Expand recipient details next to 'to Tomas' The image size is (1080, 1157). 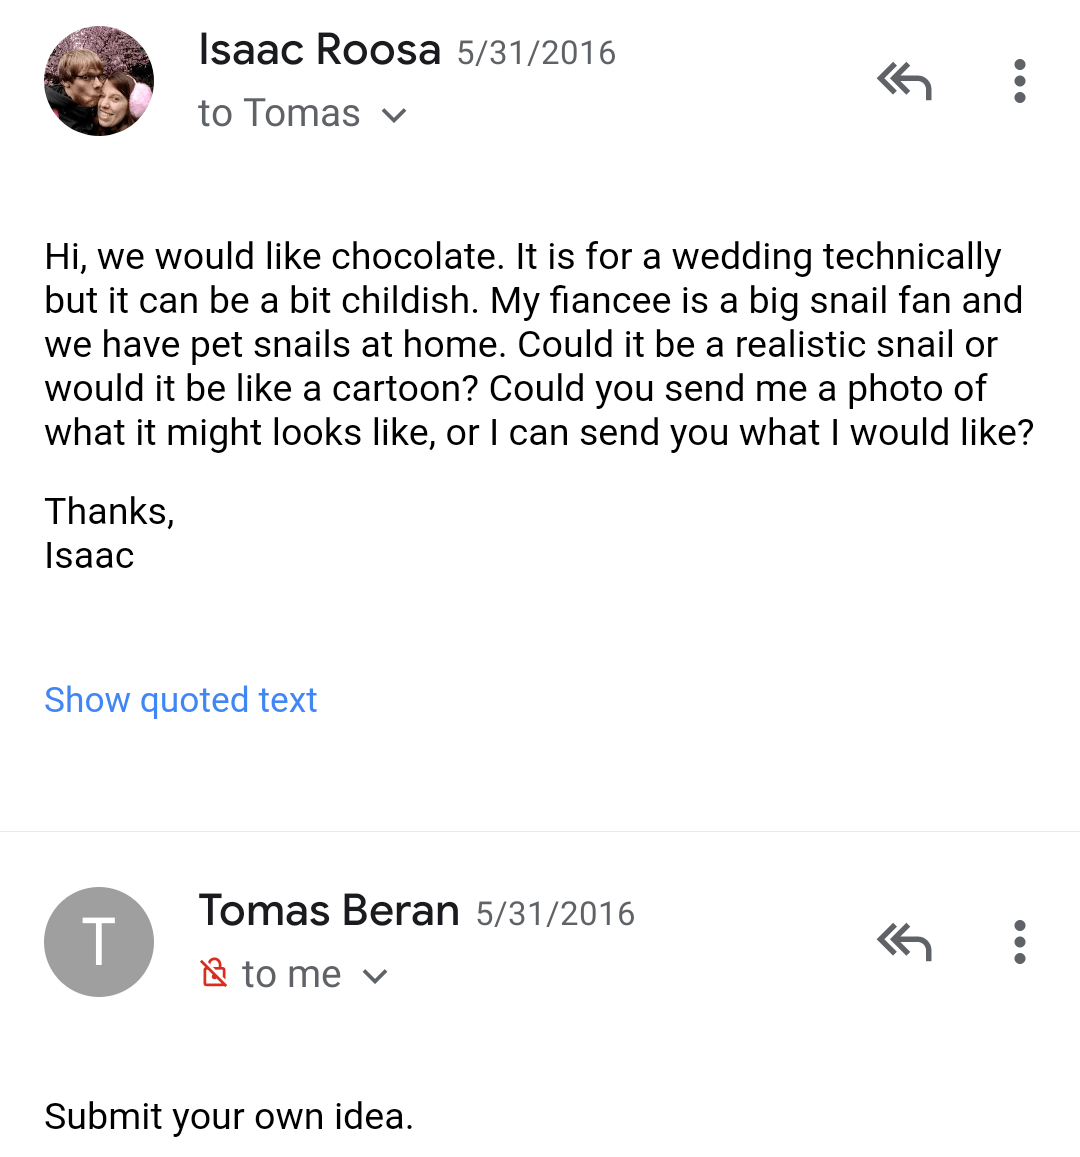[395, 116]
